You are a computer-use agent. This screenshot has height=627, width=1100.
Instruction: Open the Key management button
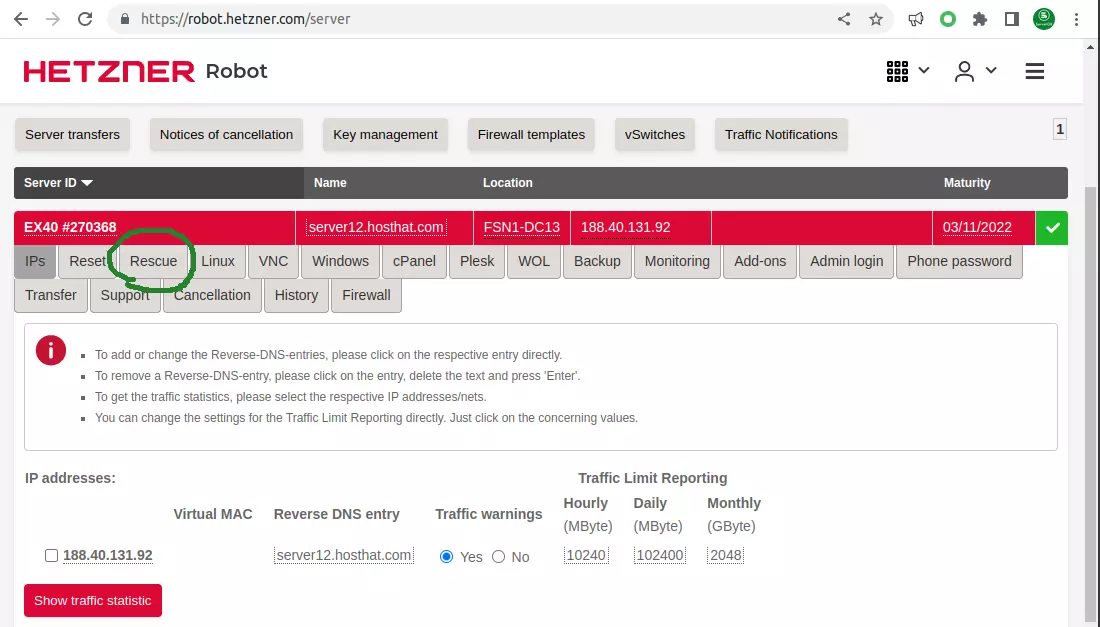click(385, 135)
